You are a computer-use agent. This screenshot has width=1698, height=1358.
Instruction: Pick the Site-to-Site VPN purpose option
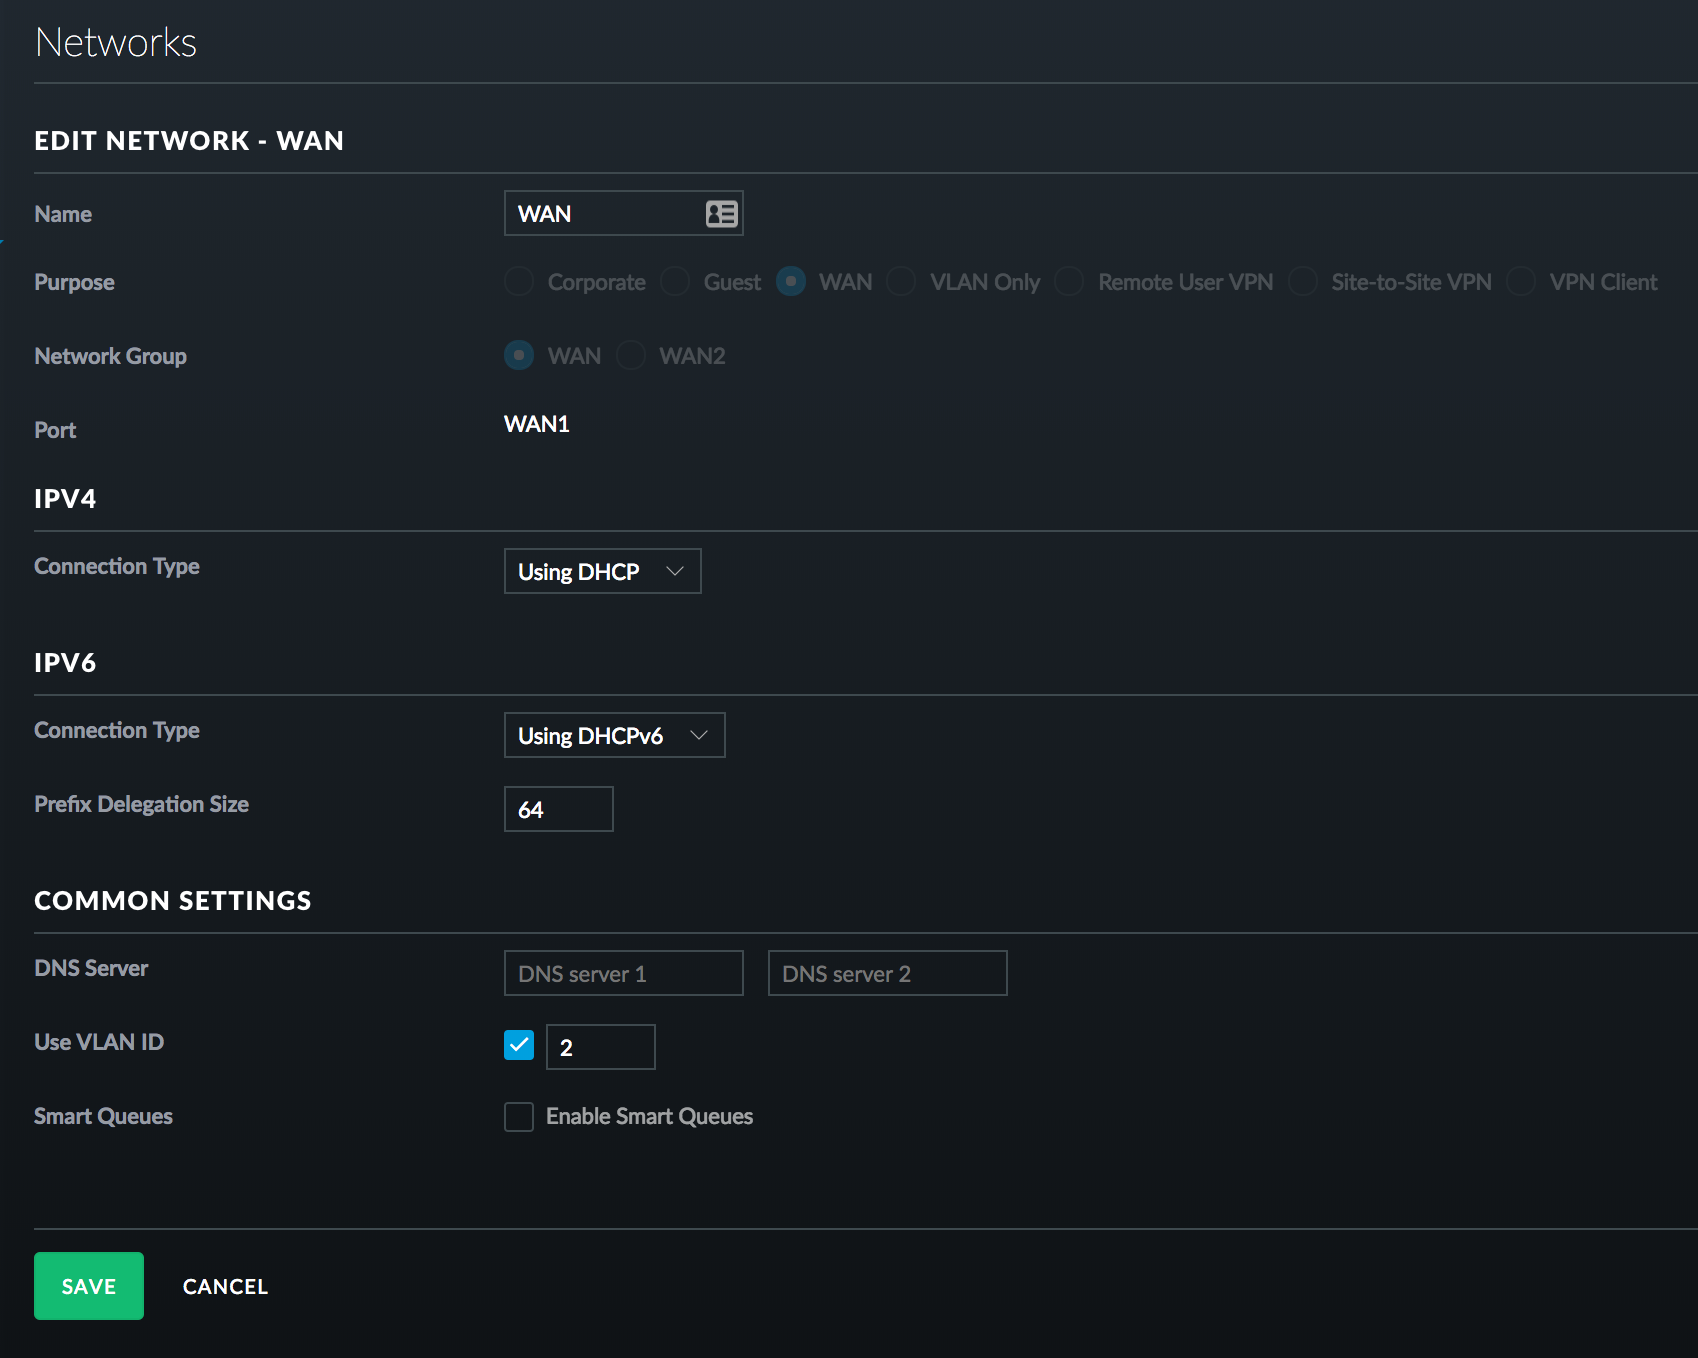tap(1303, 282)
